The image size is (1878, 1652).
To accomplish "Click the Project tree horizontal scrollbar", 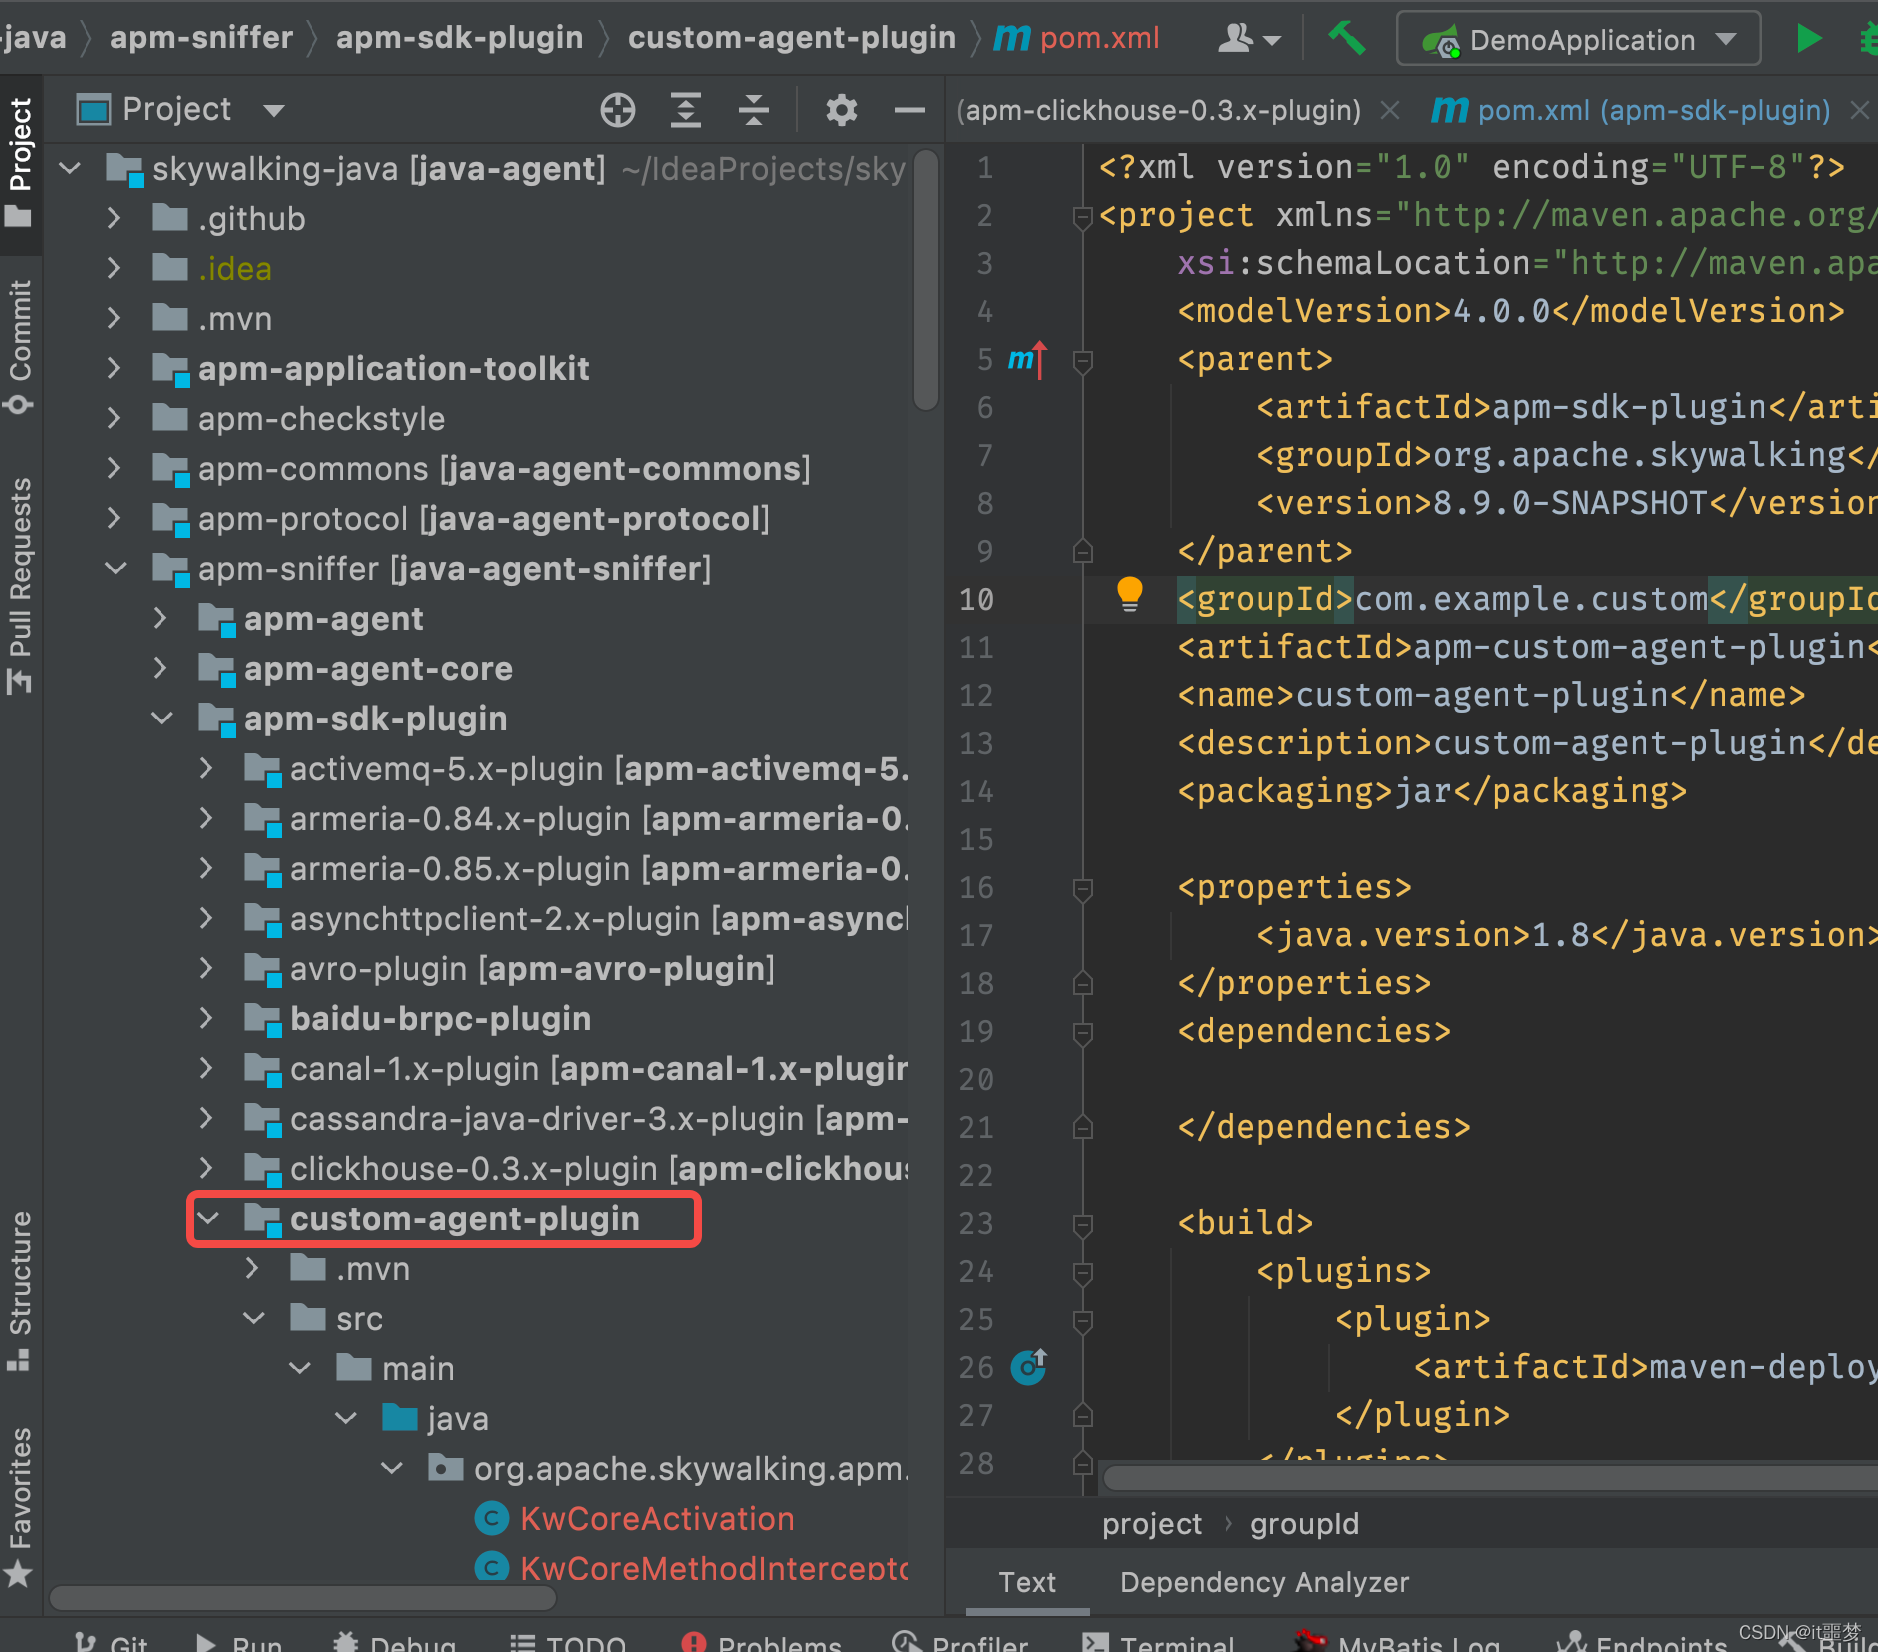I will click(x=303, y=1597).
